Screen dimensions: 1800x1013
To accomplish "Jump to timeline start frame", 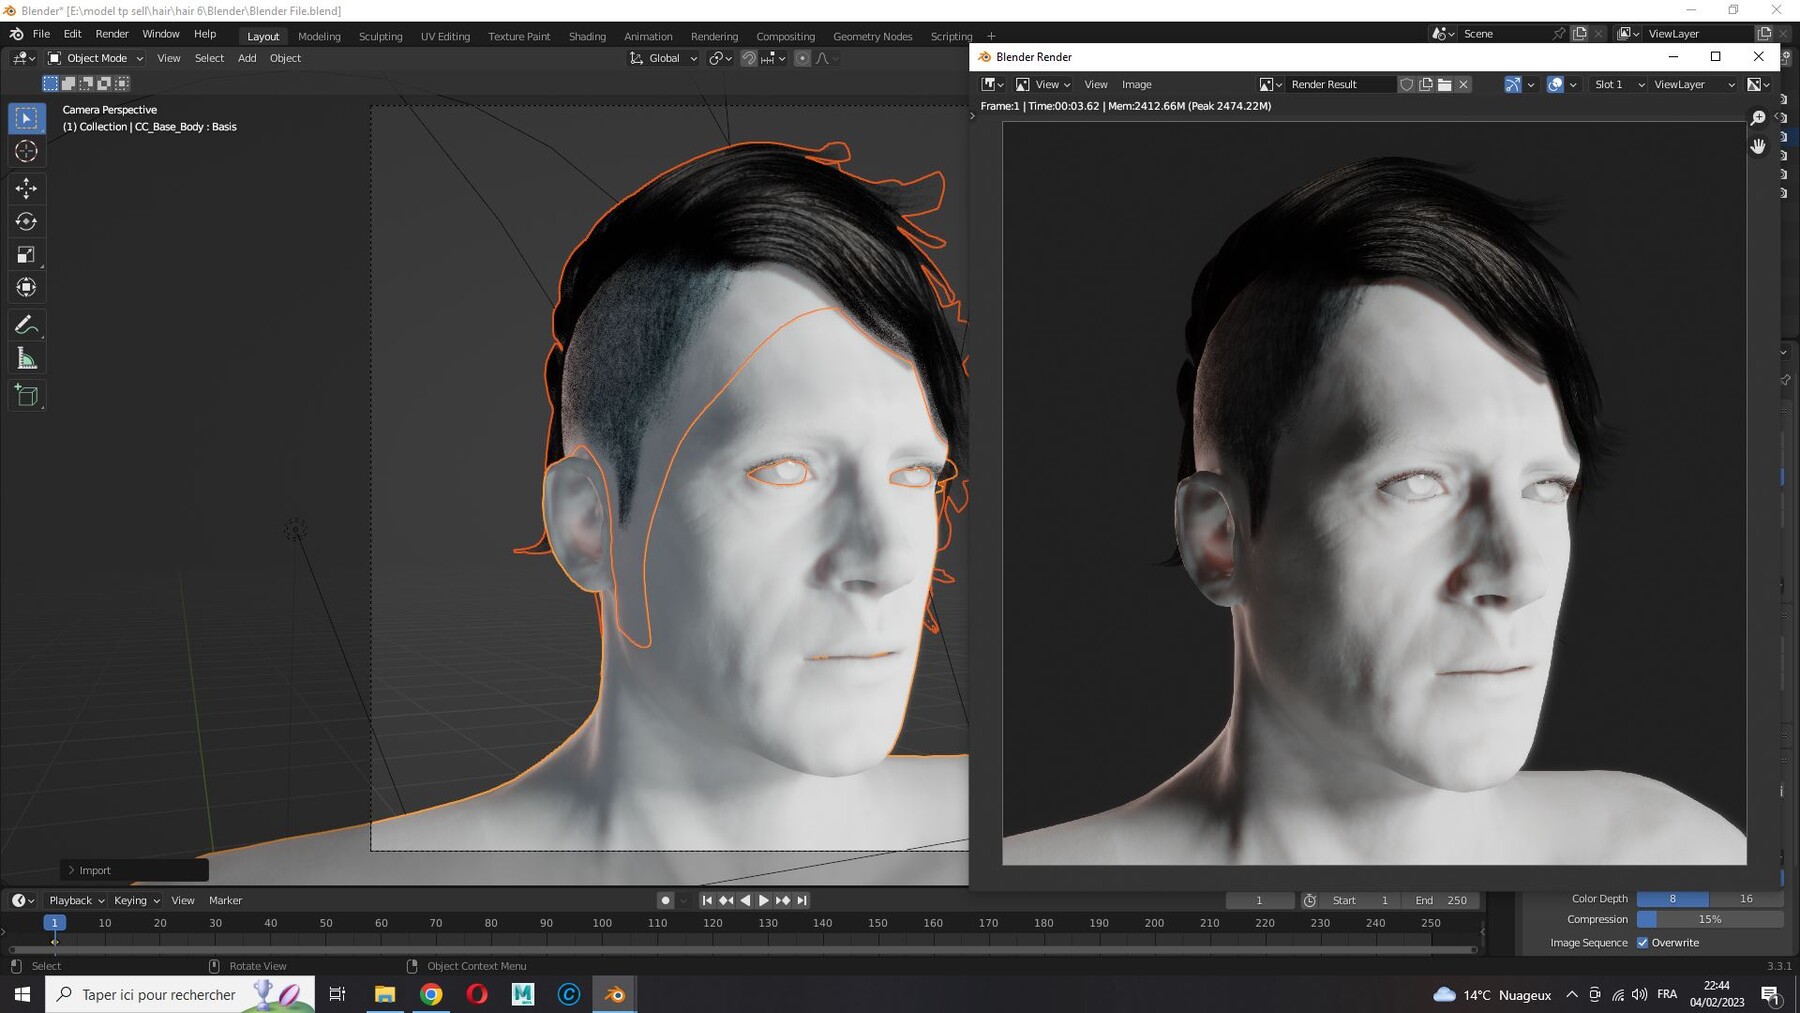I will pyautogui.click(x=707, y=901).
